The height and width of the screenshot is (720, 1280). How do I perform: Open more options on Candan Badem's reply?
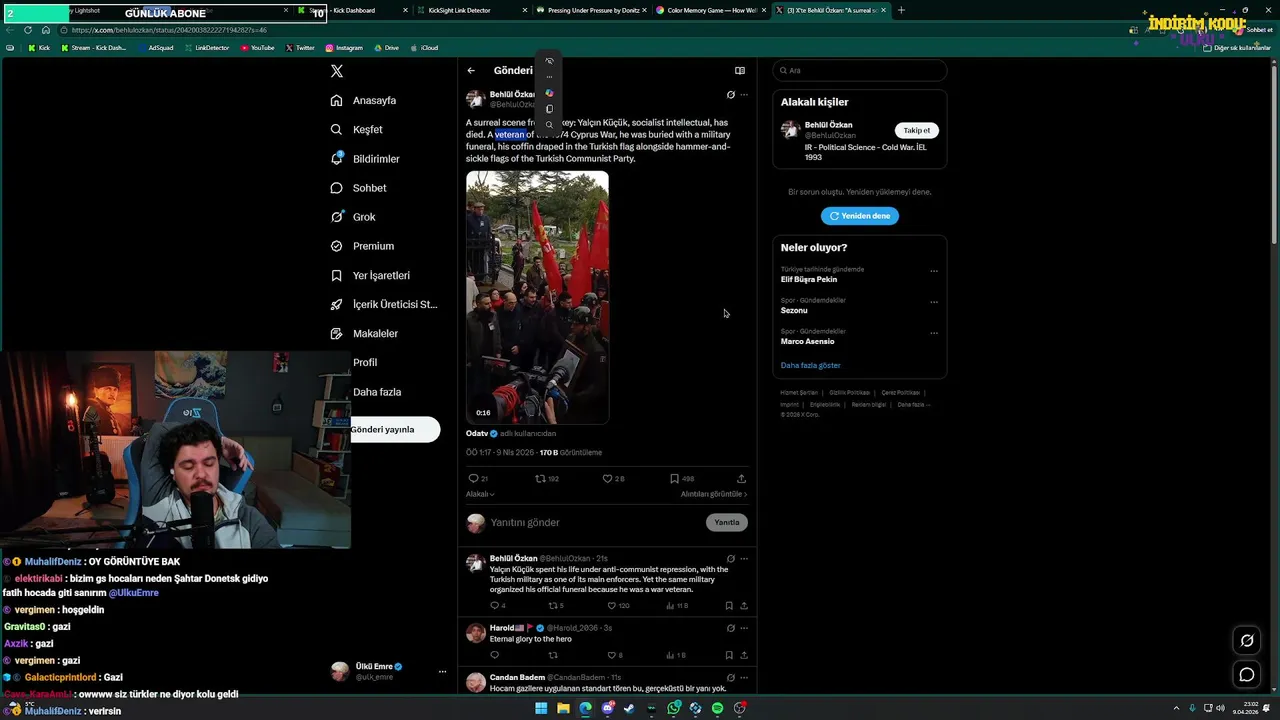[744, 678]
